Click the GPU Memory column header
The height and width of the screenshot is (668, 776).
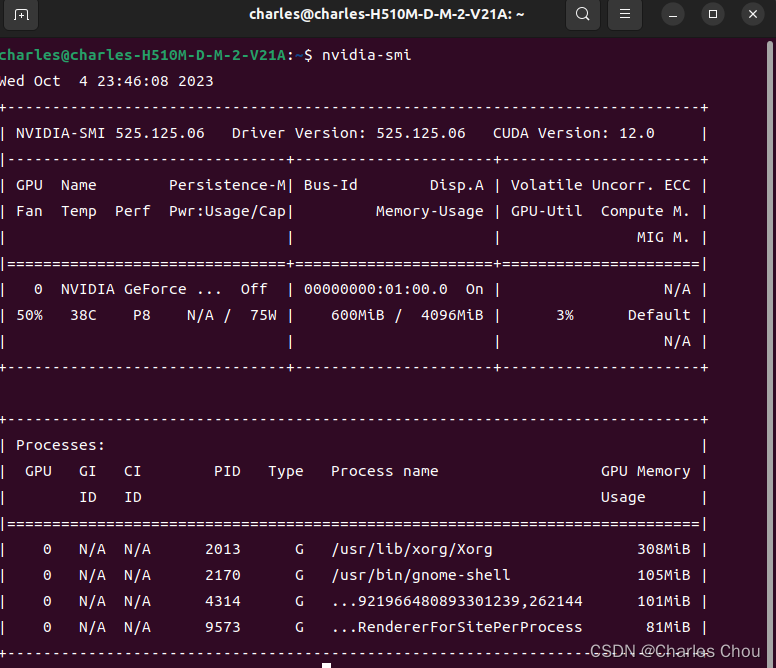(x=646, y=471)
